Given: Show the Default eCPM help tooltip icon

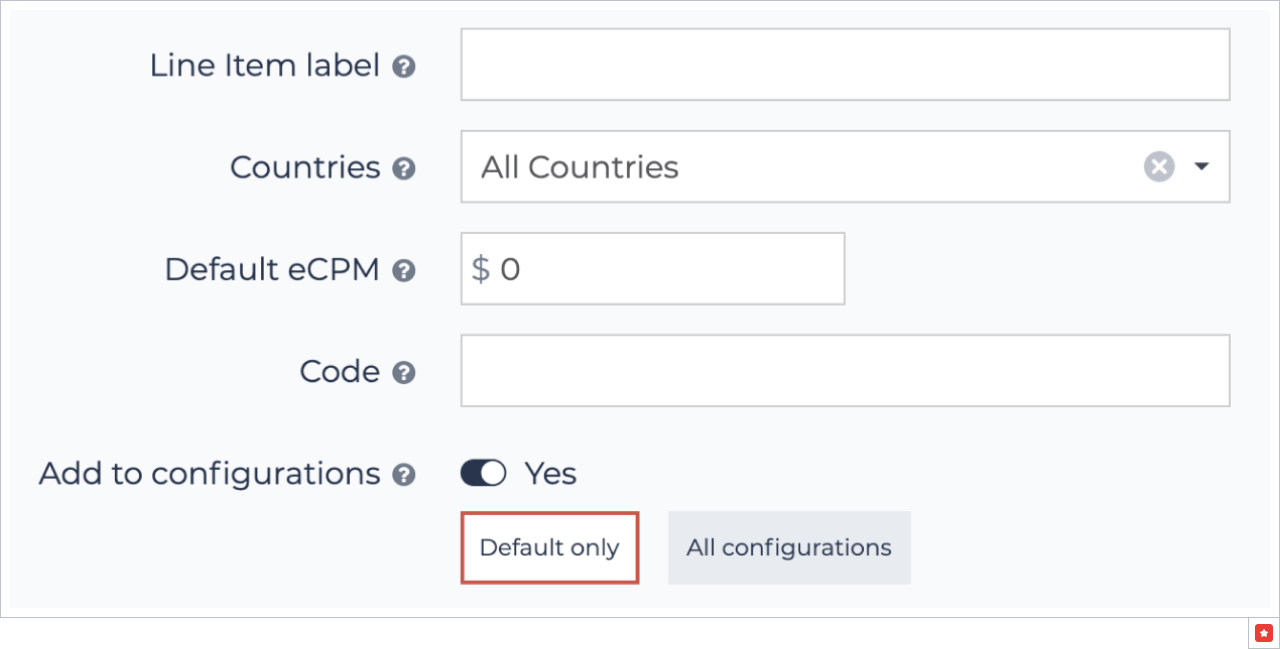Looking at the screenshot, I should 404,270.
